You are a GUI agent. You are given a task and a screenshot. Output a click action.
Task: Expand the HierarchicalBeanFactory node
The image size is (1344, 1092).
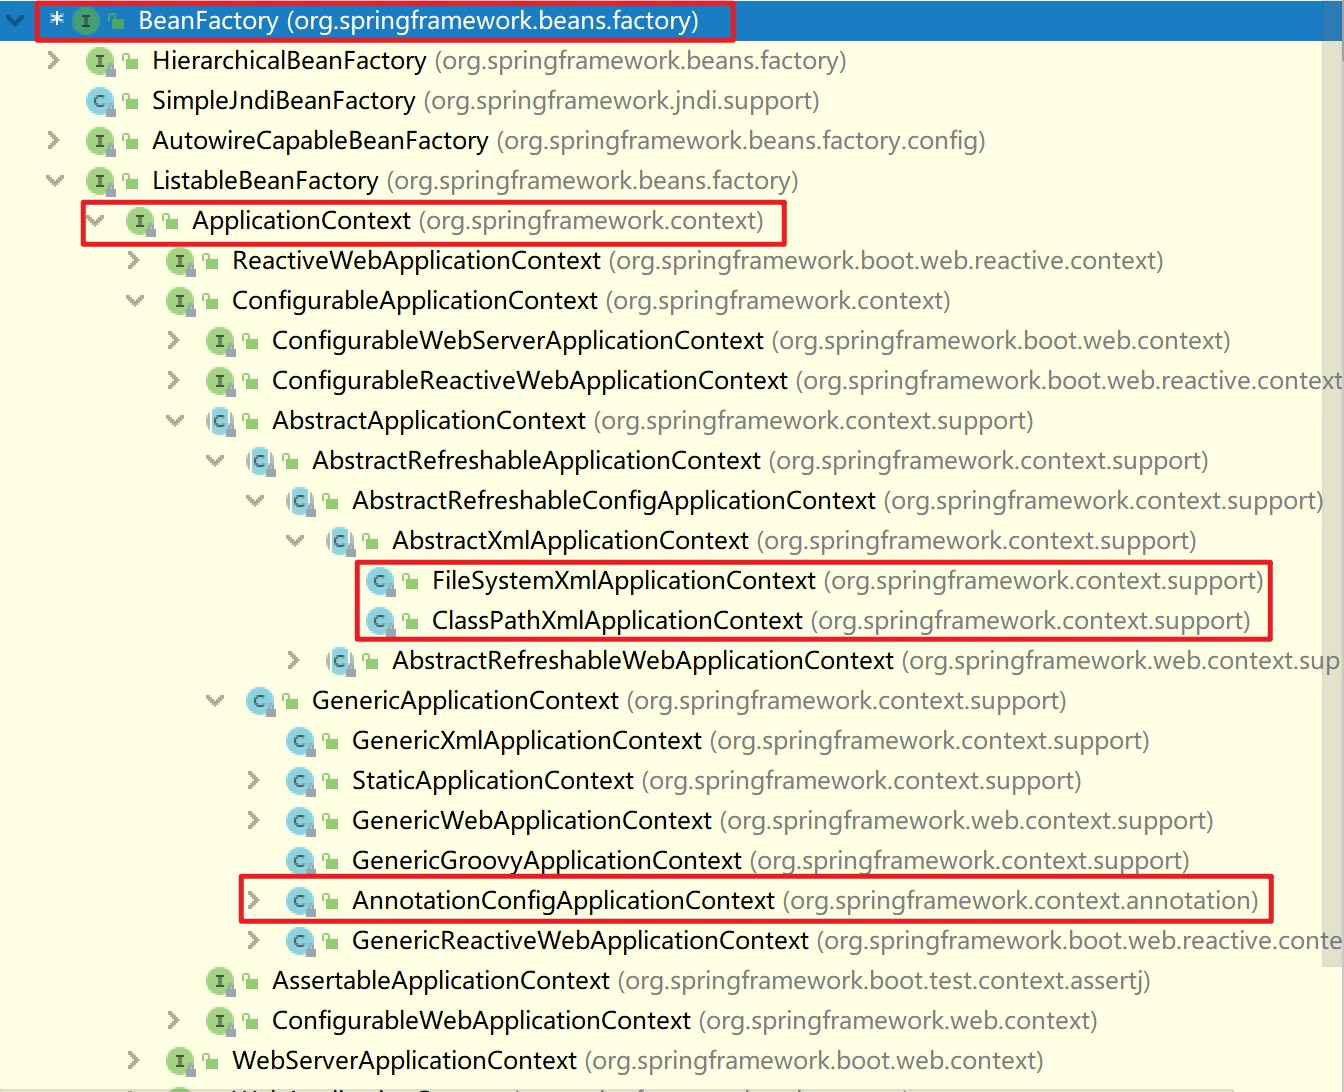52,60
